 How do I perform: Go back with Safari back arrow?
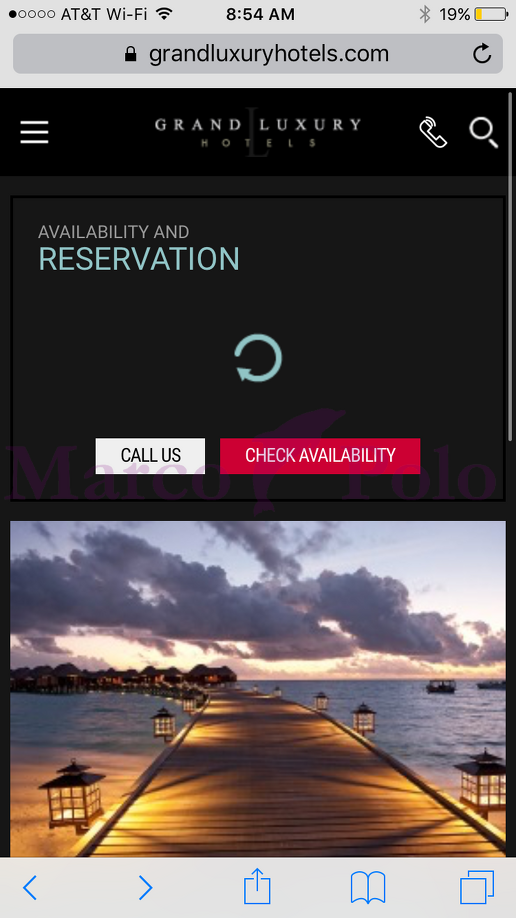[x=30, y=888]
